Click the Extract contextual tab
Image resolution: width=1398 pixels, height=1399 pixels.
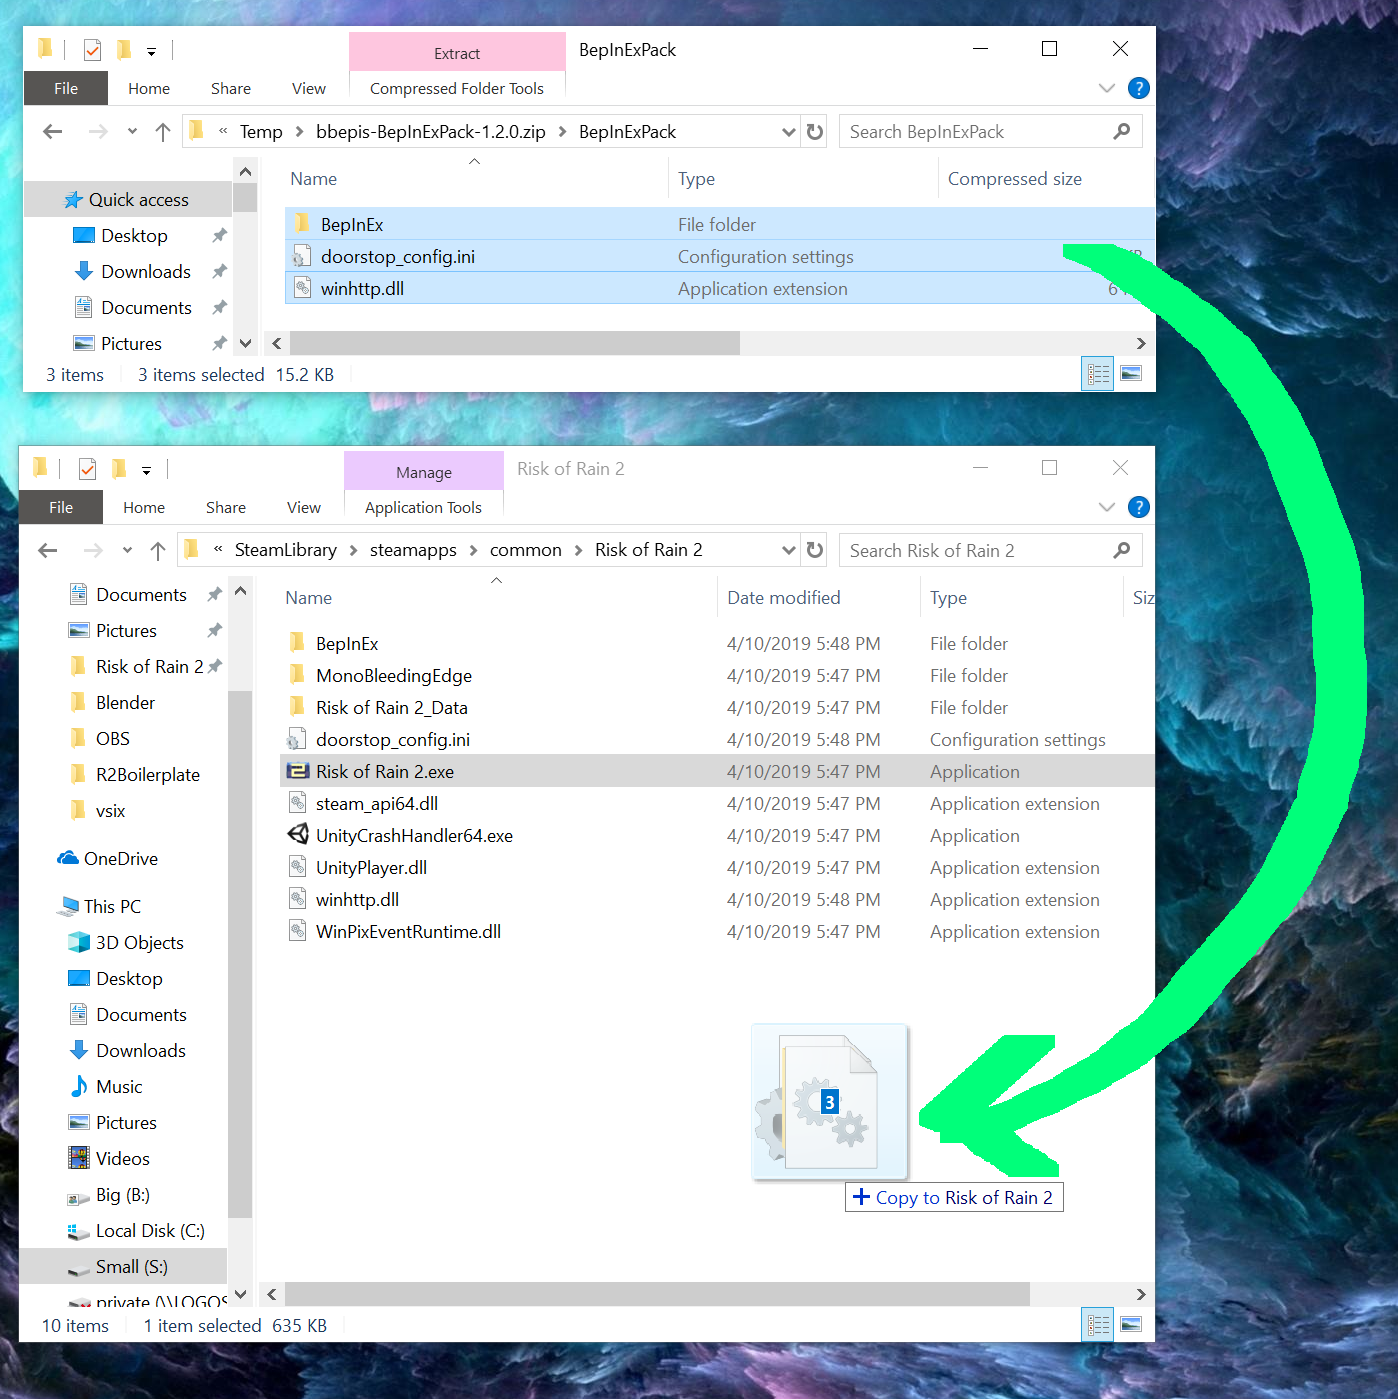pos(457,53)
